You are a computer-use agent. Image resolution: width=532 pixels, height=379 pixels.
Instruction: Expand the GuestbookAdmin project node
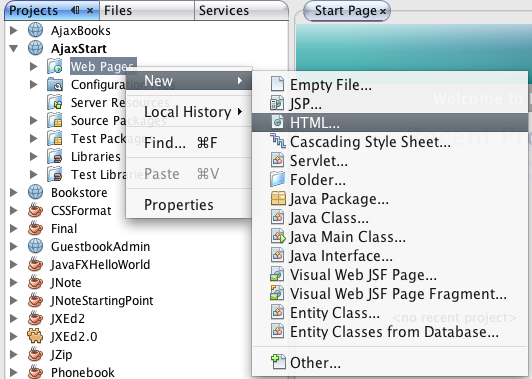[14, 246]
